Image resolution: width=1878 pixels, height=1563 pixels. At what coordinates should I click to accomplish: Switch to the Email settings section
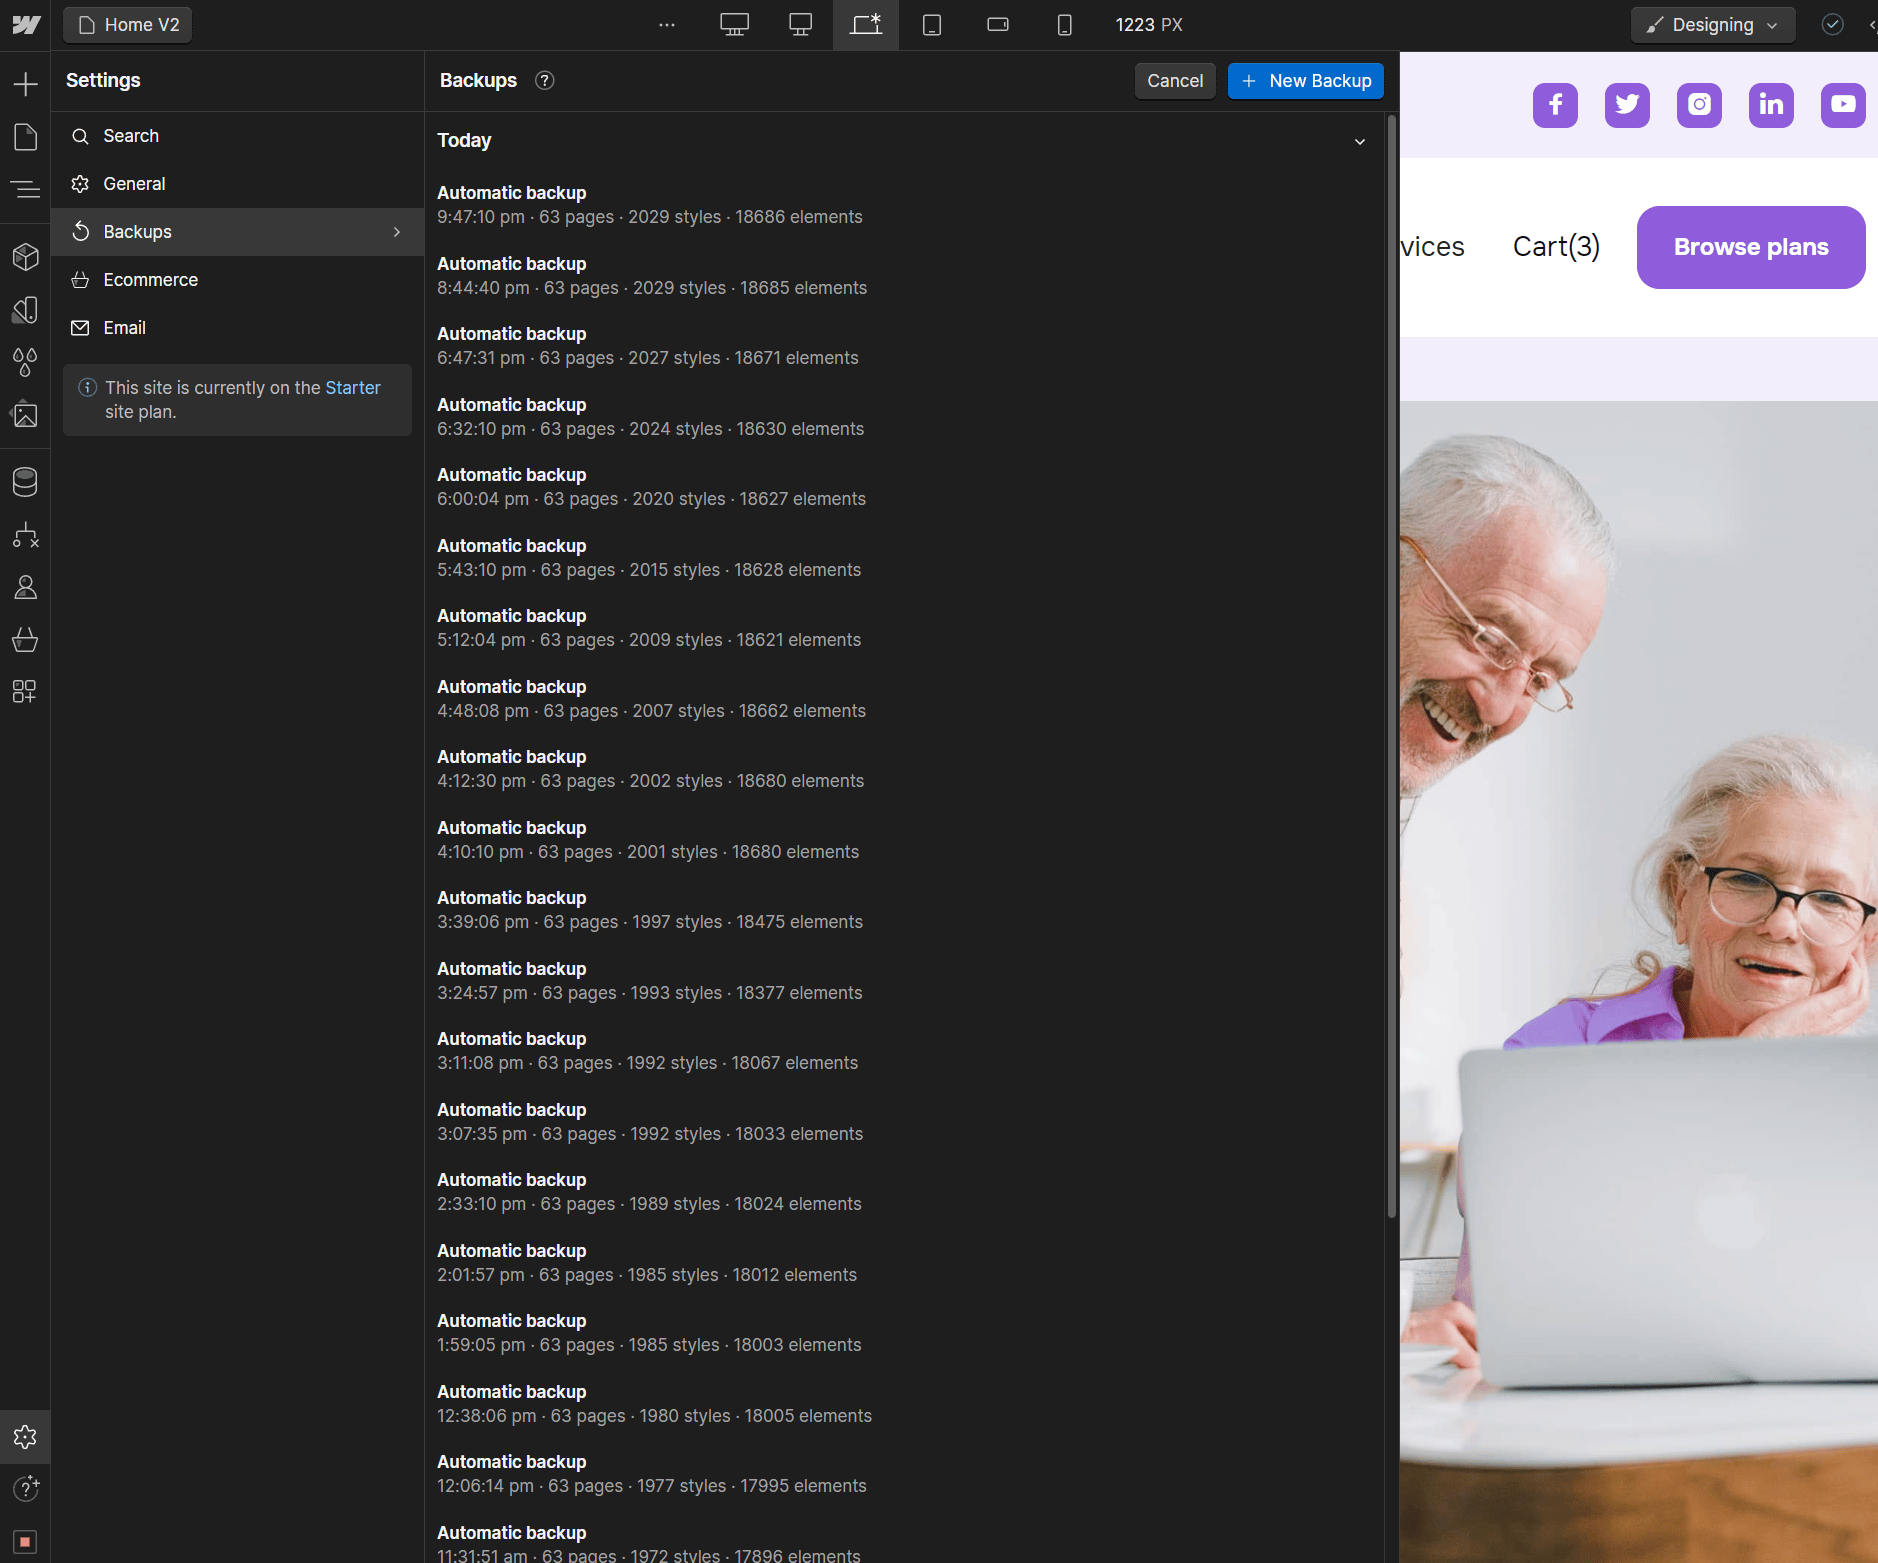[x=124, y=327]
